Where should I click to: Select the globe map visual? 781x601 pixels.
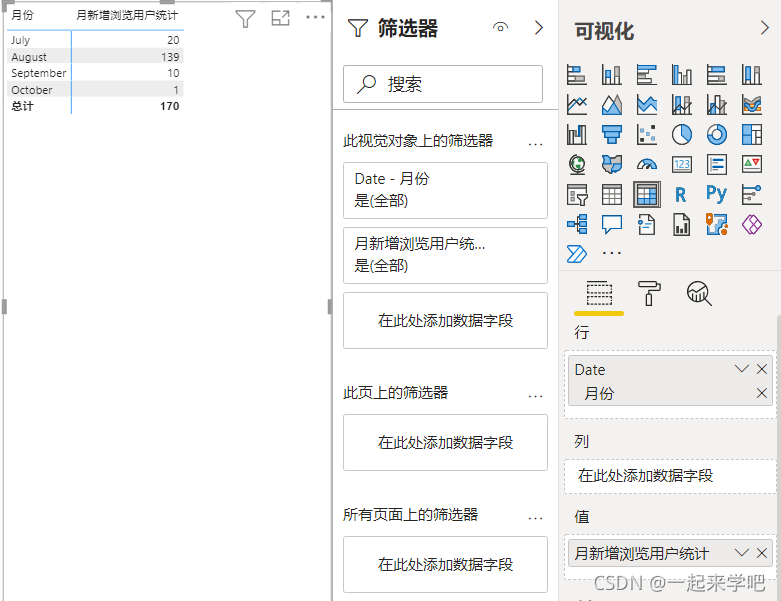click(x=577, y=164)
